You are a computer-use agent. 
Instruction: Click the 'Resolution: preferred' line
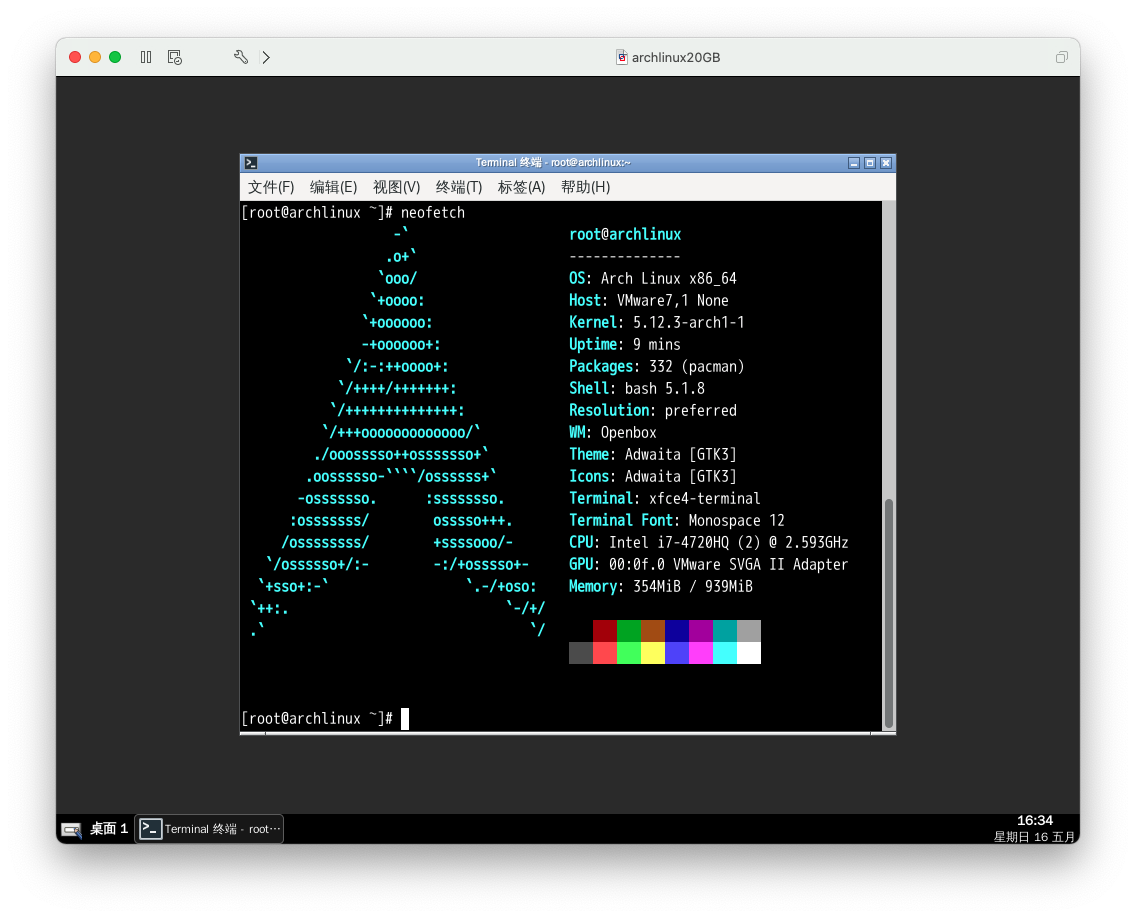(x=653, y=411)
